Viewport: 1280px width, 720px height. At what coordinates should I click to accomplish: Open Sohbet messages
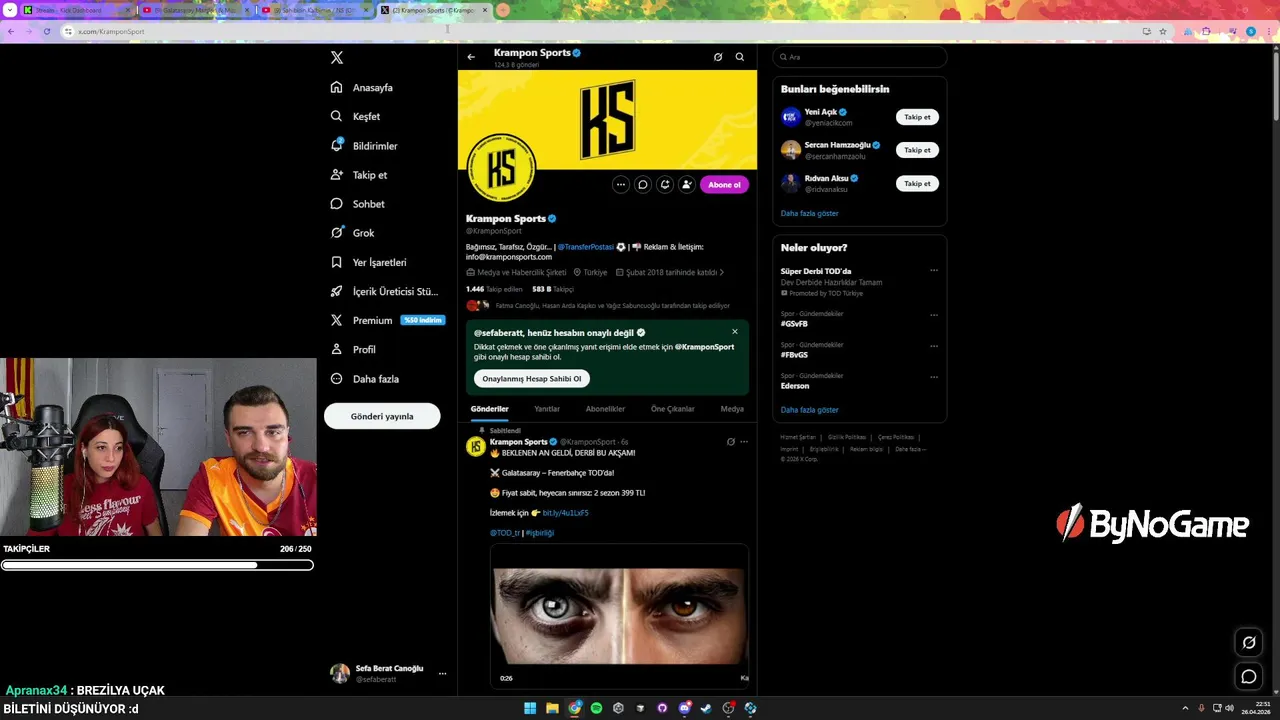pyautogui.click(x=358, y=204)
